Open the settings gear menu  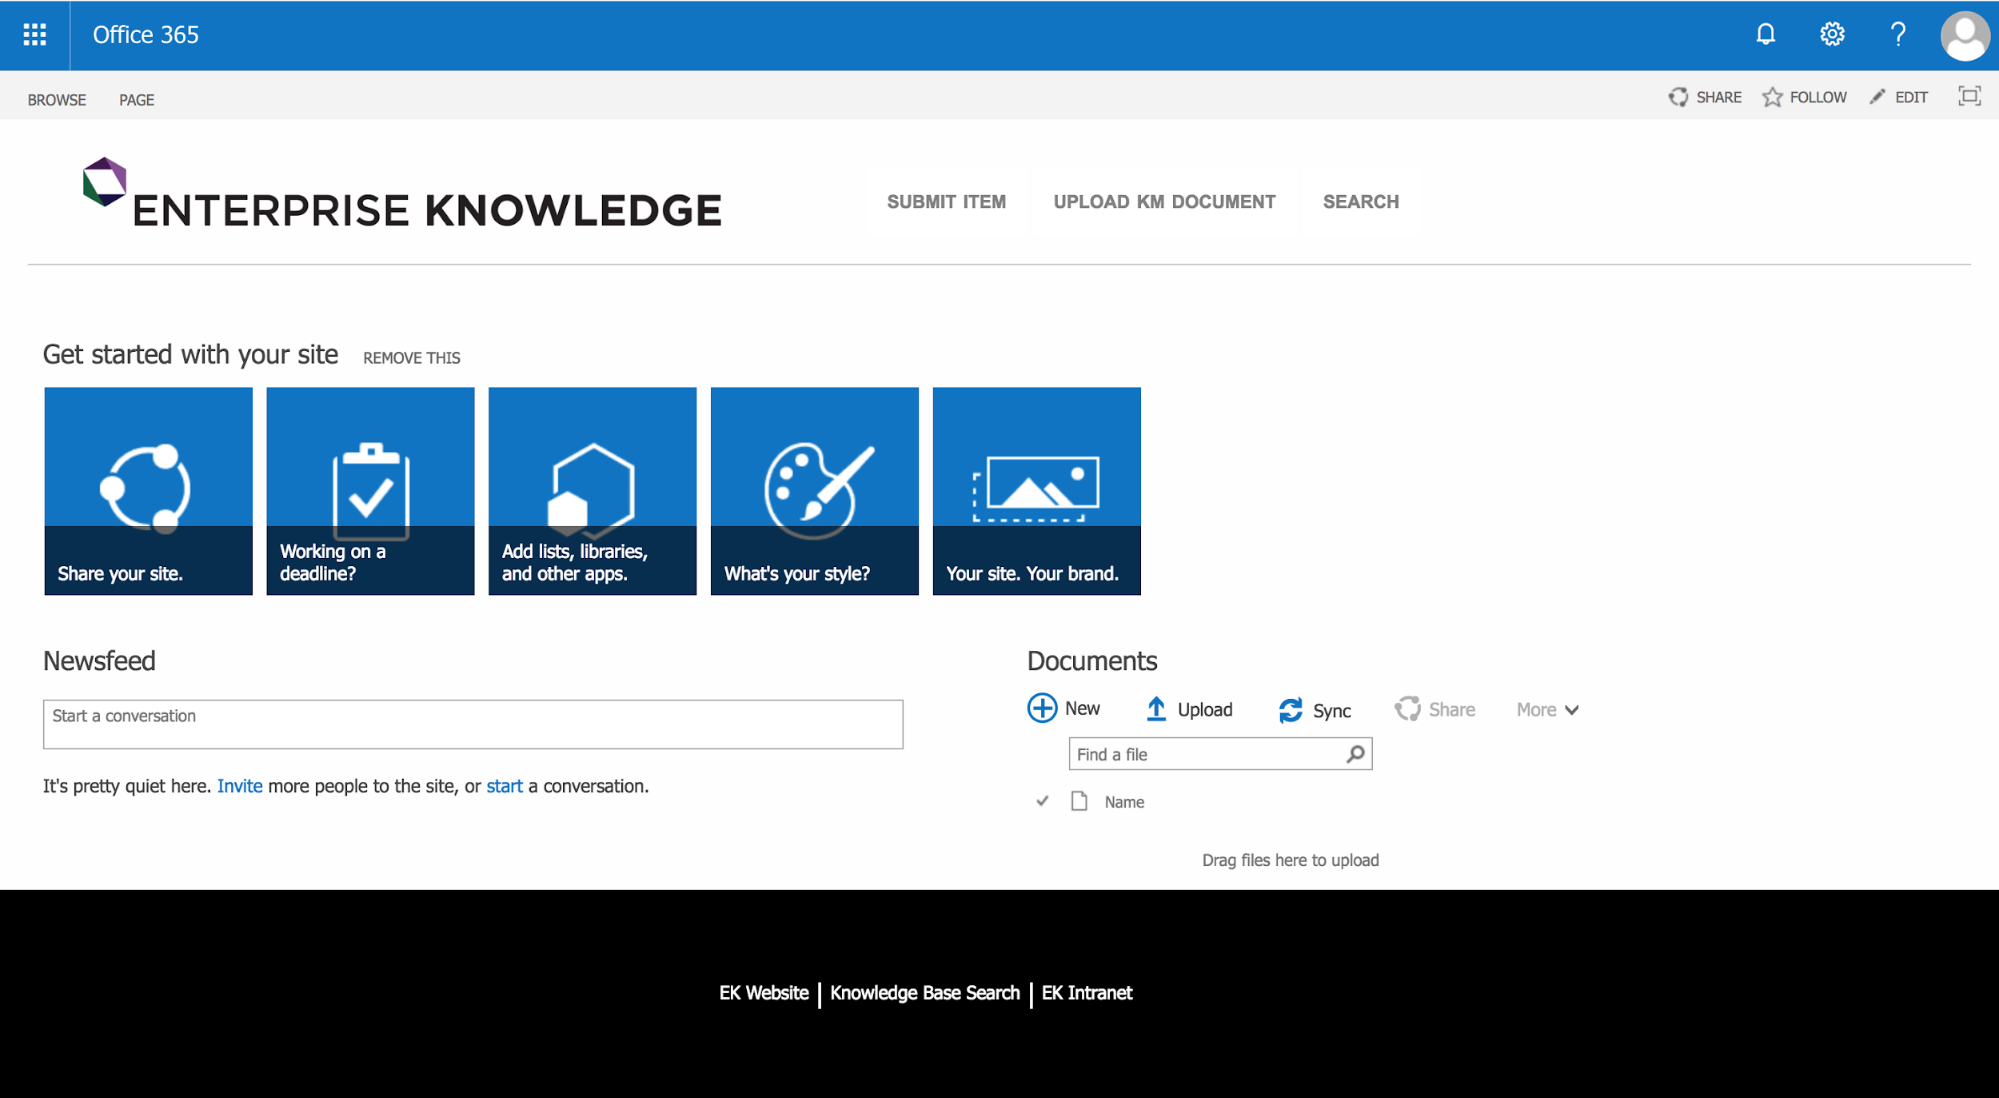[1832, 35]
